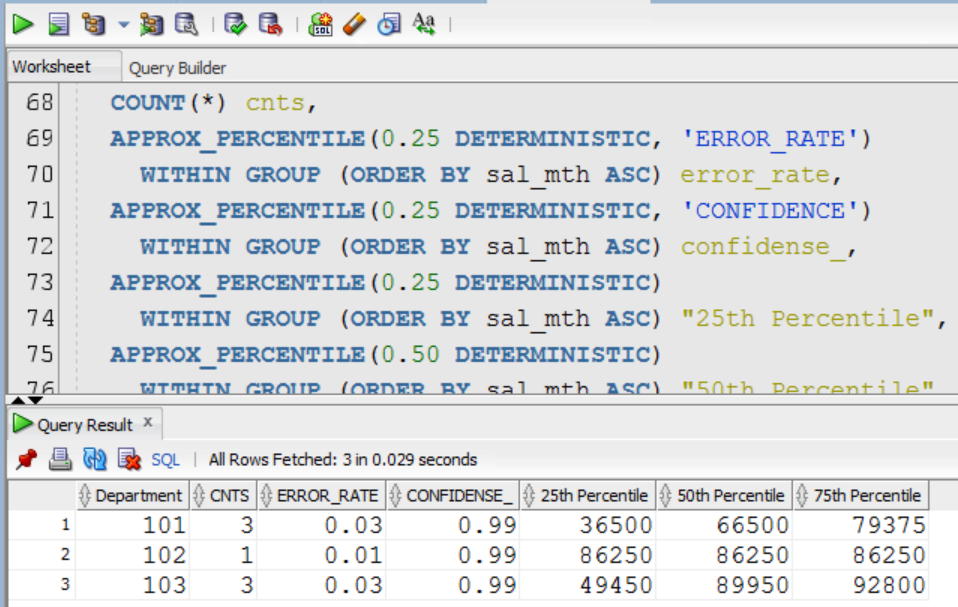Sort by the Department column header
The image size is (958, 607).
click(133, 495)
